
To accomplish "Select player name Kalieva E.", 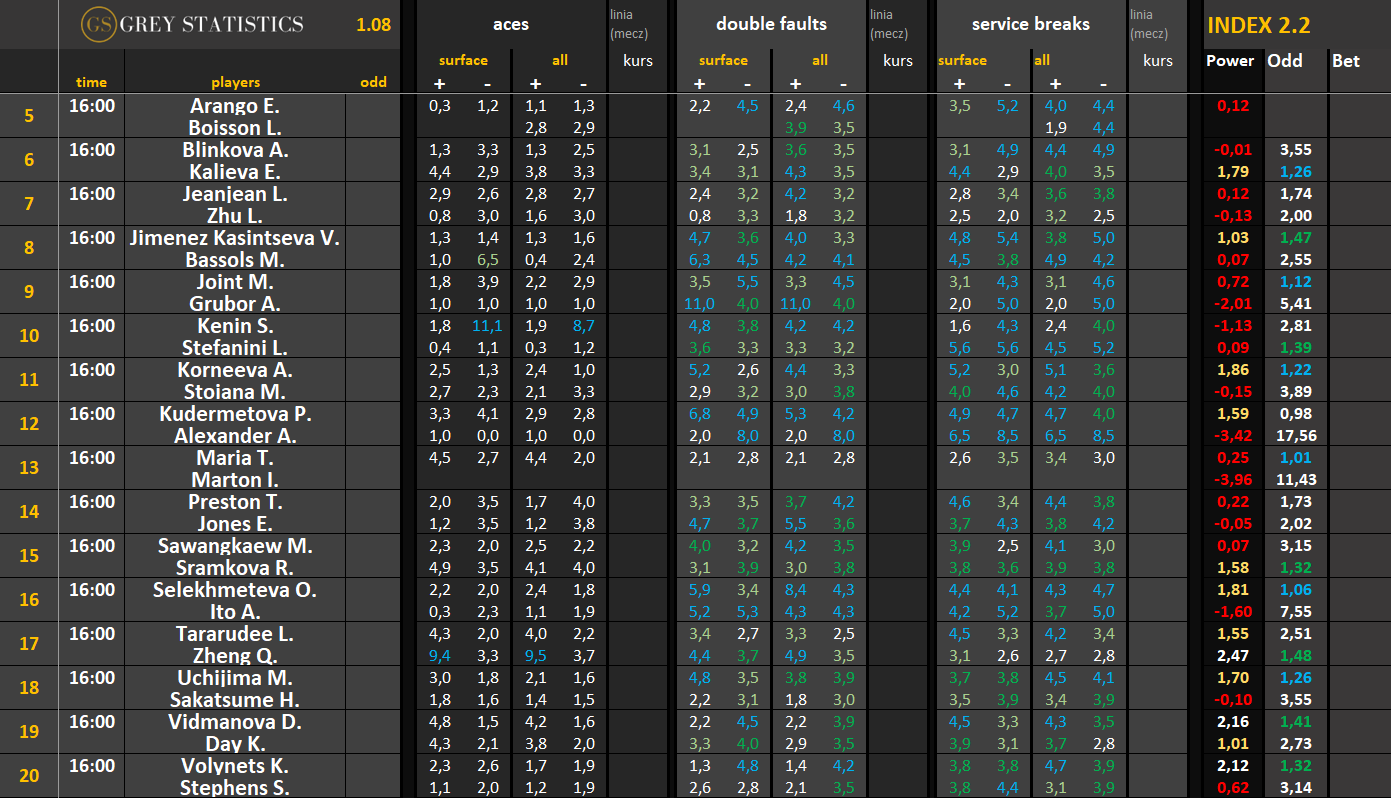I will click(235, 172).
